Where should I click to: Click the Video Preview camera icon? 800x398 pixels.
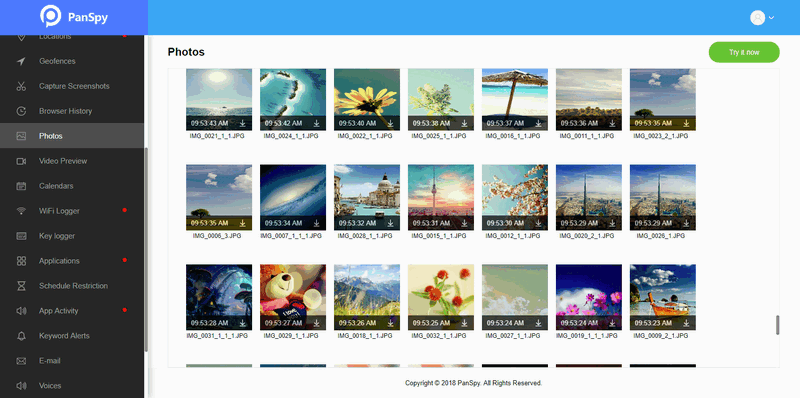21,161
